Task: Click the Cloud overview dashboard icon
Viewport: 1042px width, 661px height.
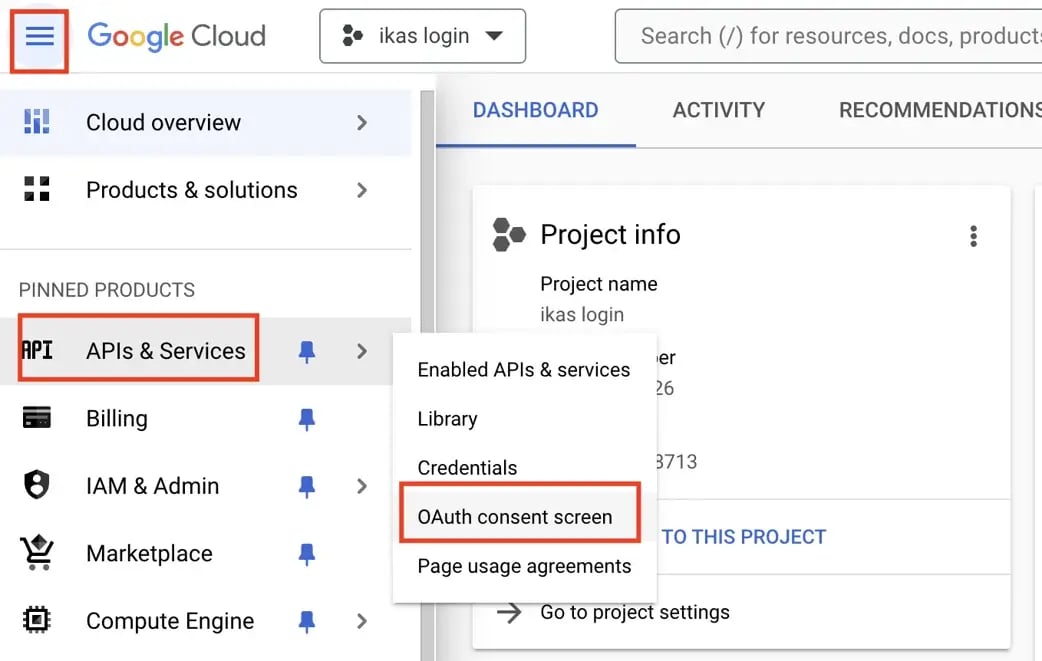Action: click(37, 122)
